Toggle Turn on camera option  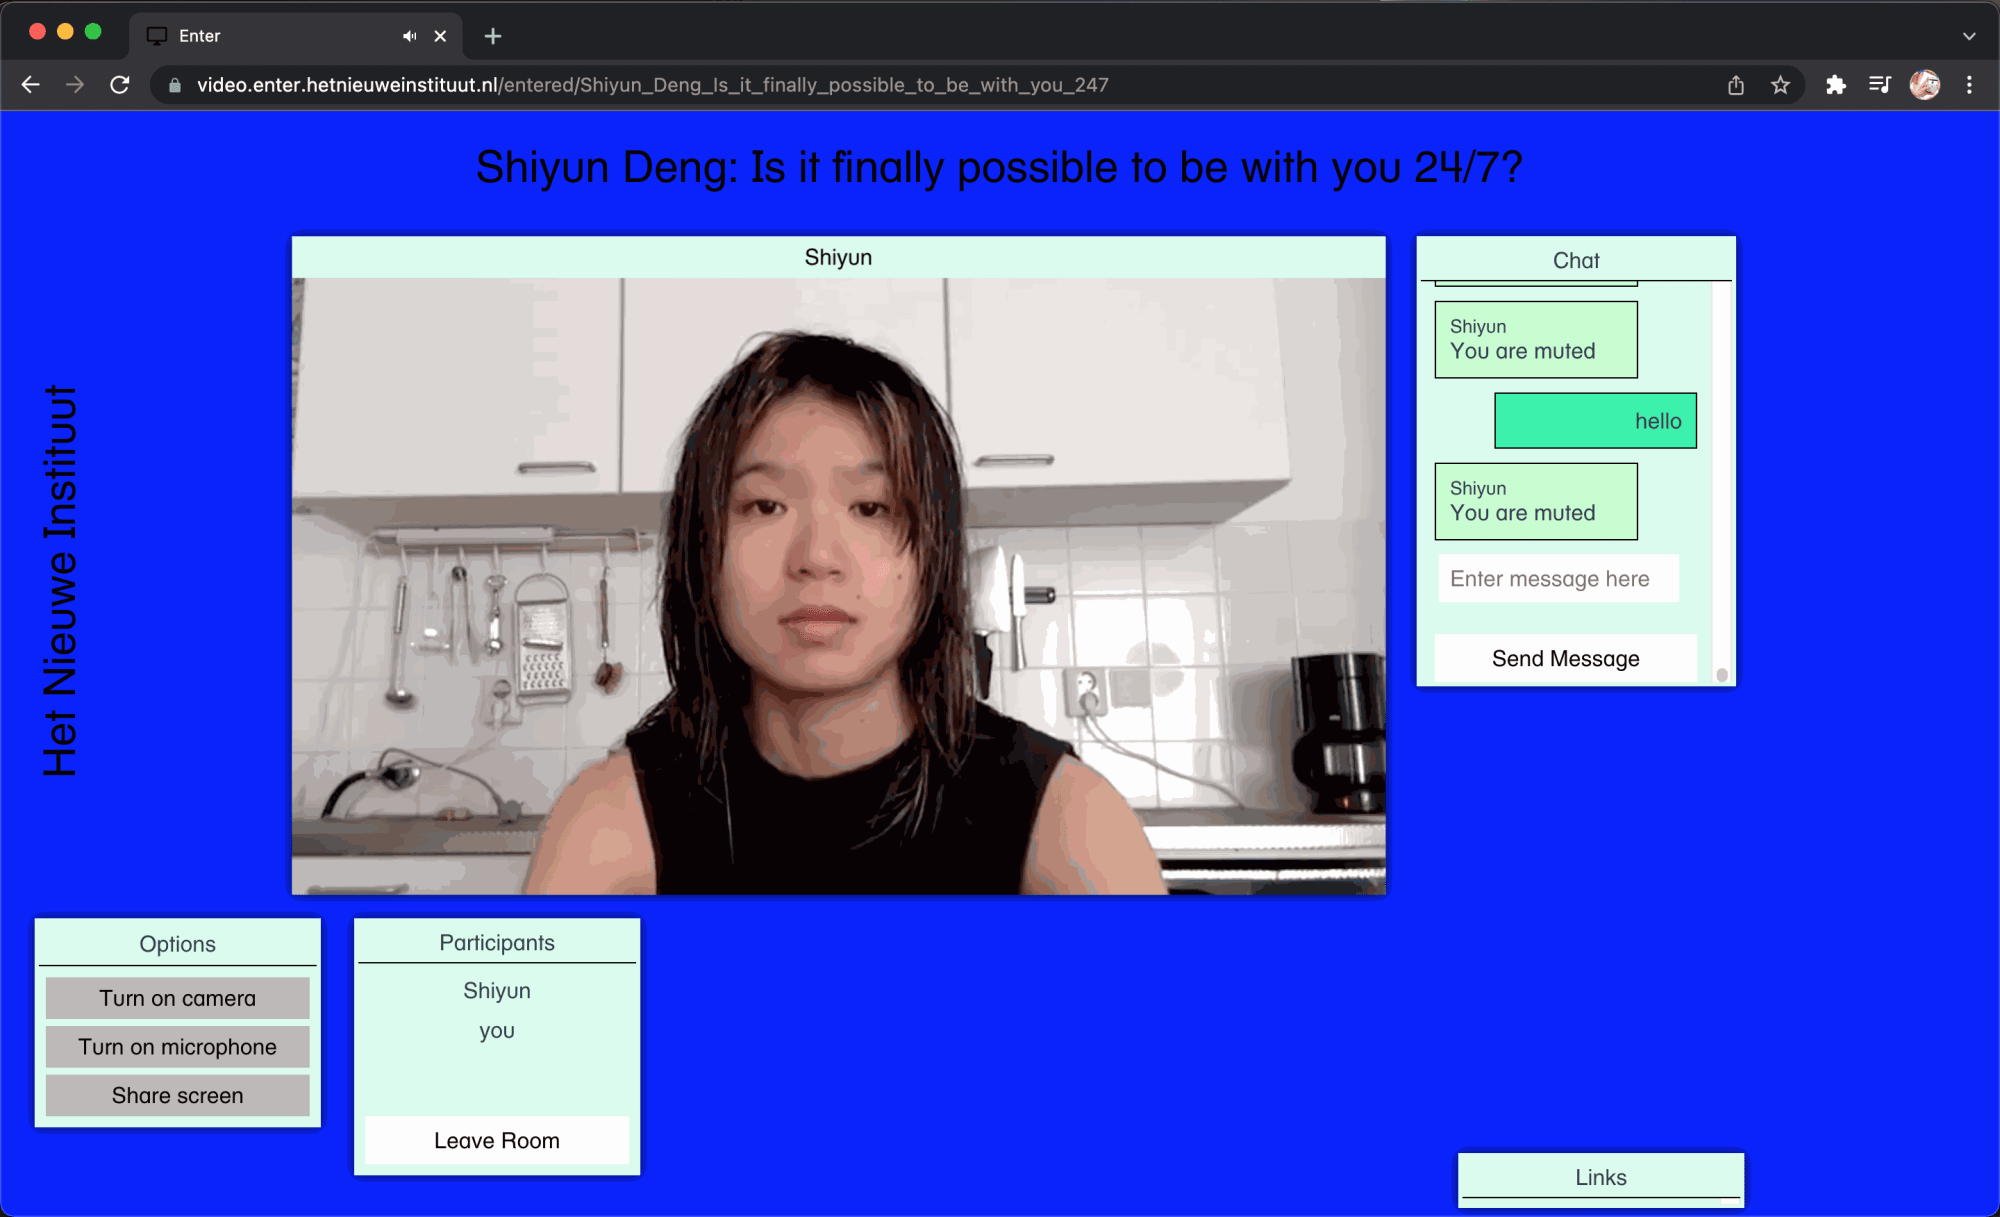coord(177,997)
